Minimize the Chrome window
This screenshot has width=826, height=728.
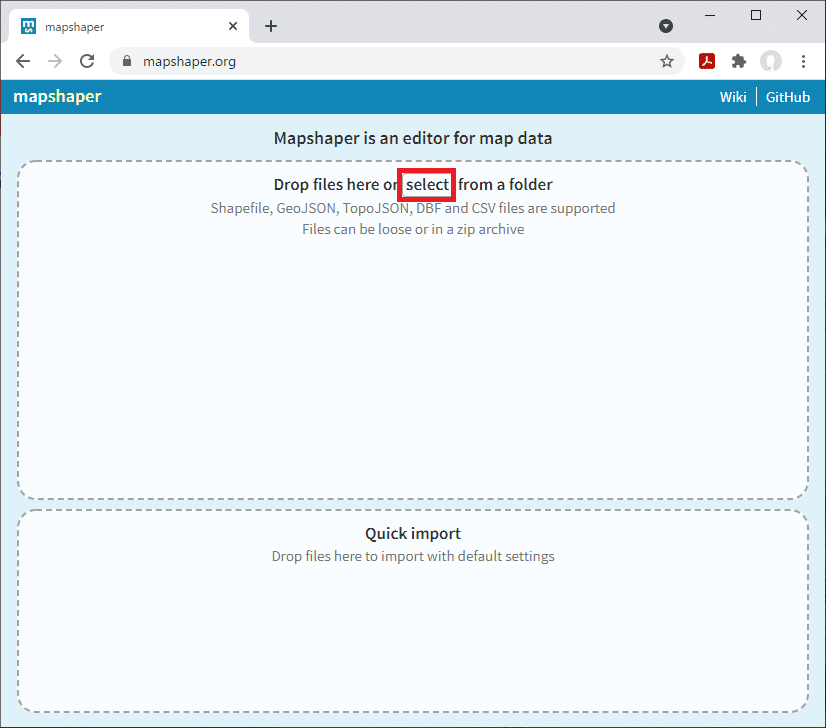pyautogui.click(x=710, y=15)
